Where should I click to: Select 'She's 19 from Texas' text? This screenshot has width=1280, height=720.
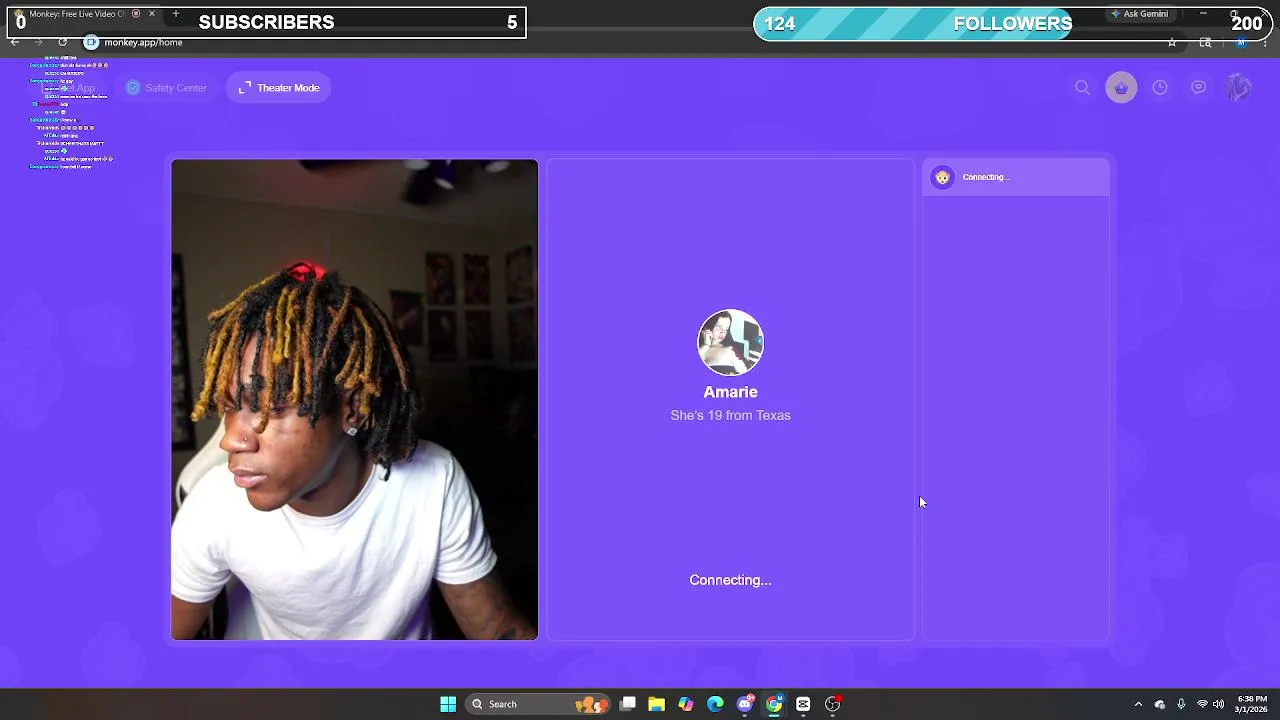pos(730,415)
